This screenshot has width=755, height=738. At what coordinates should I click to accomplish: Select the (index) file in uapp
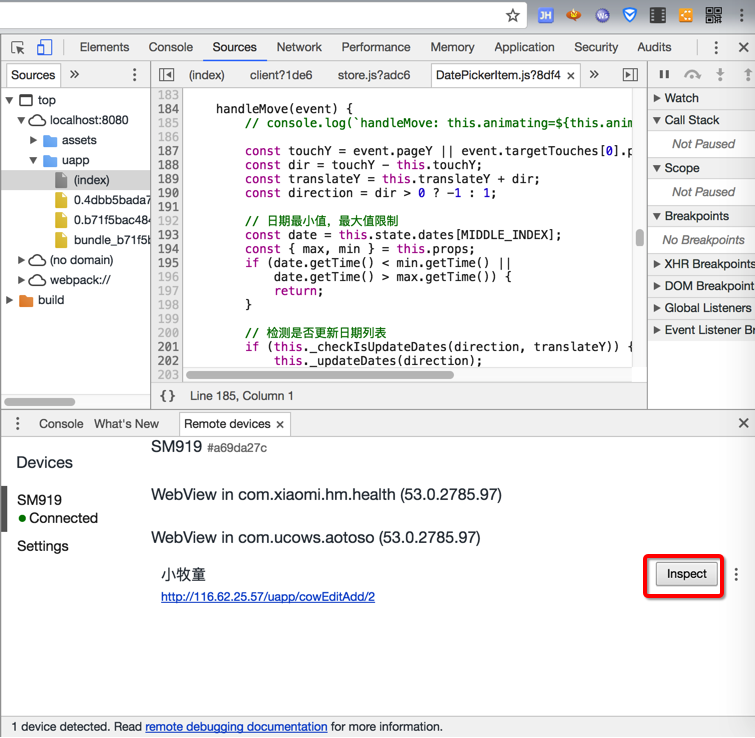click(x=76, y=180)
